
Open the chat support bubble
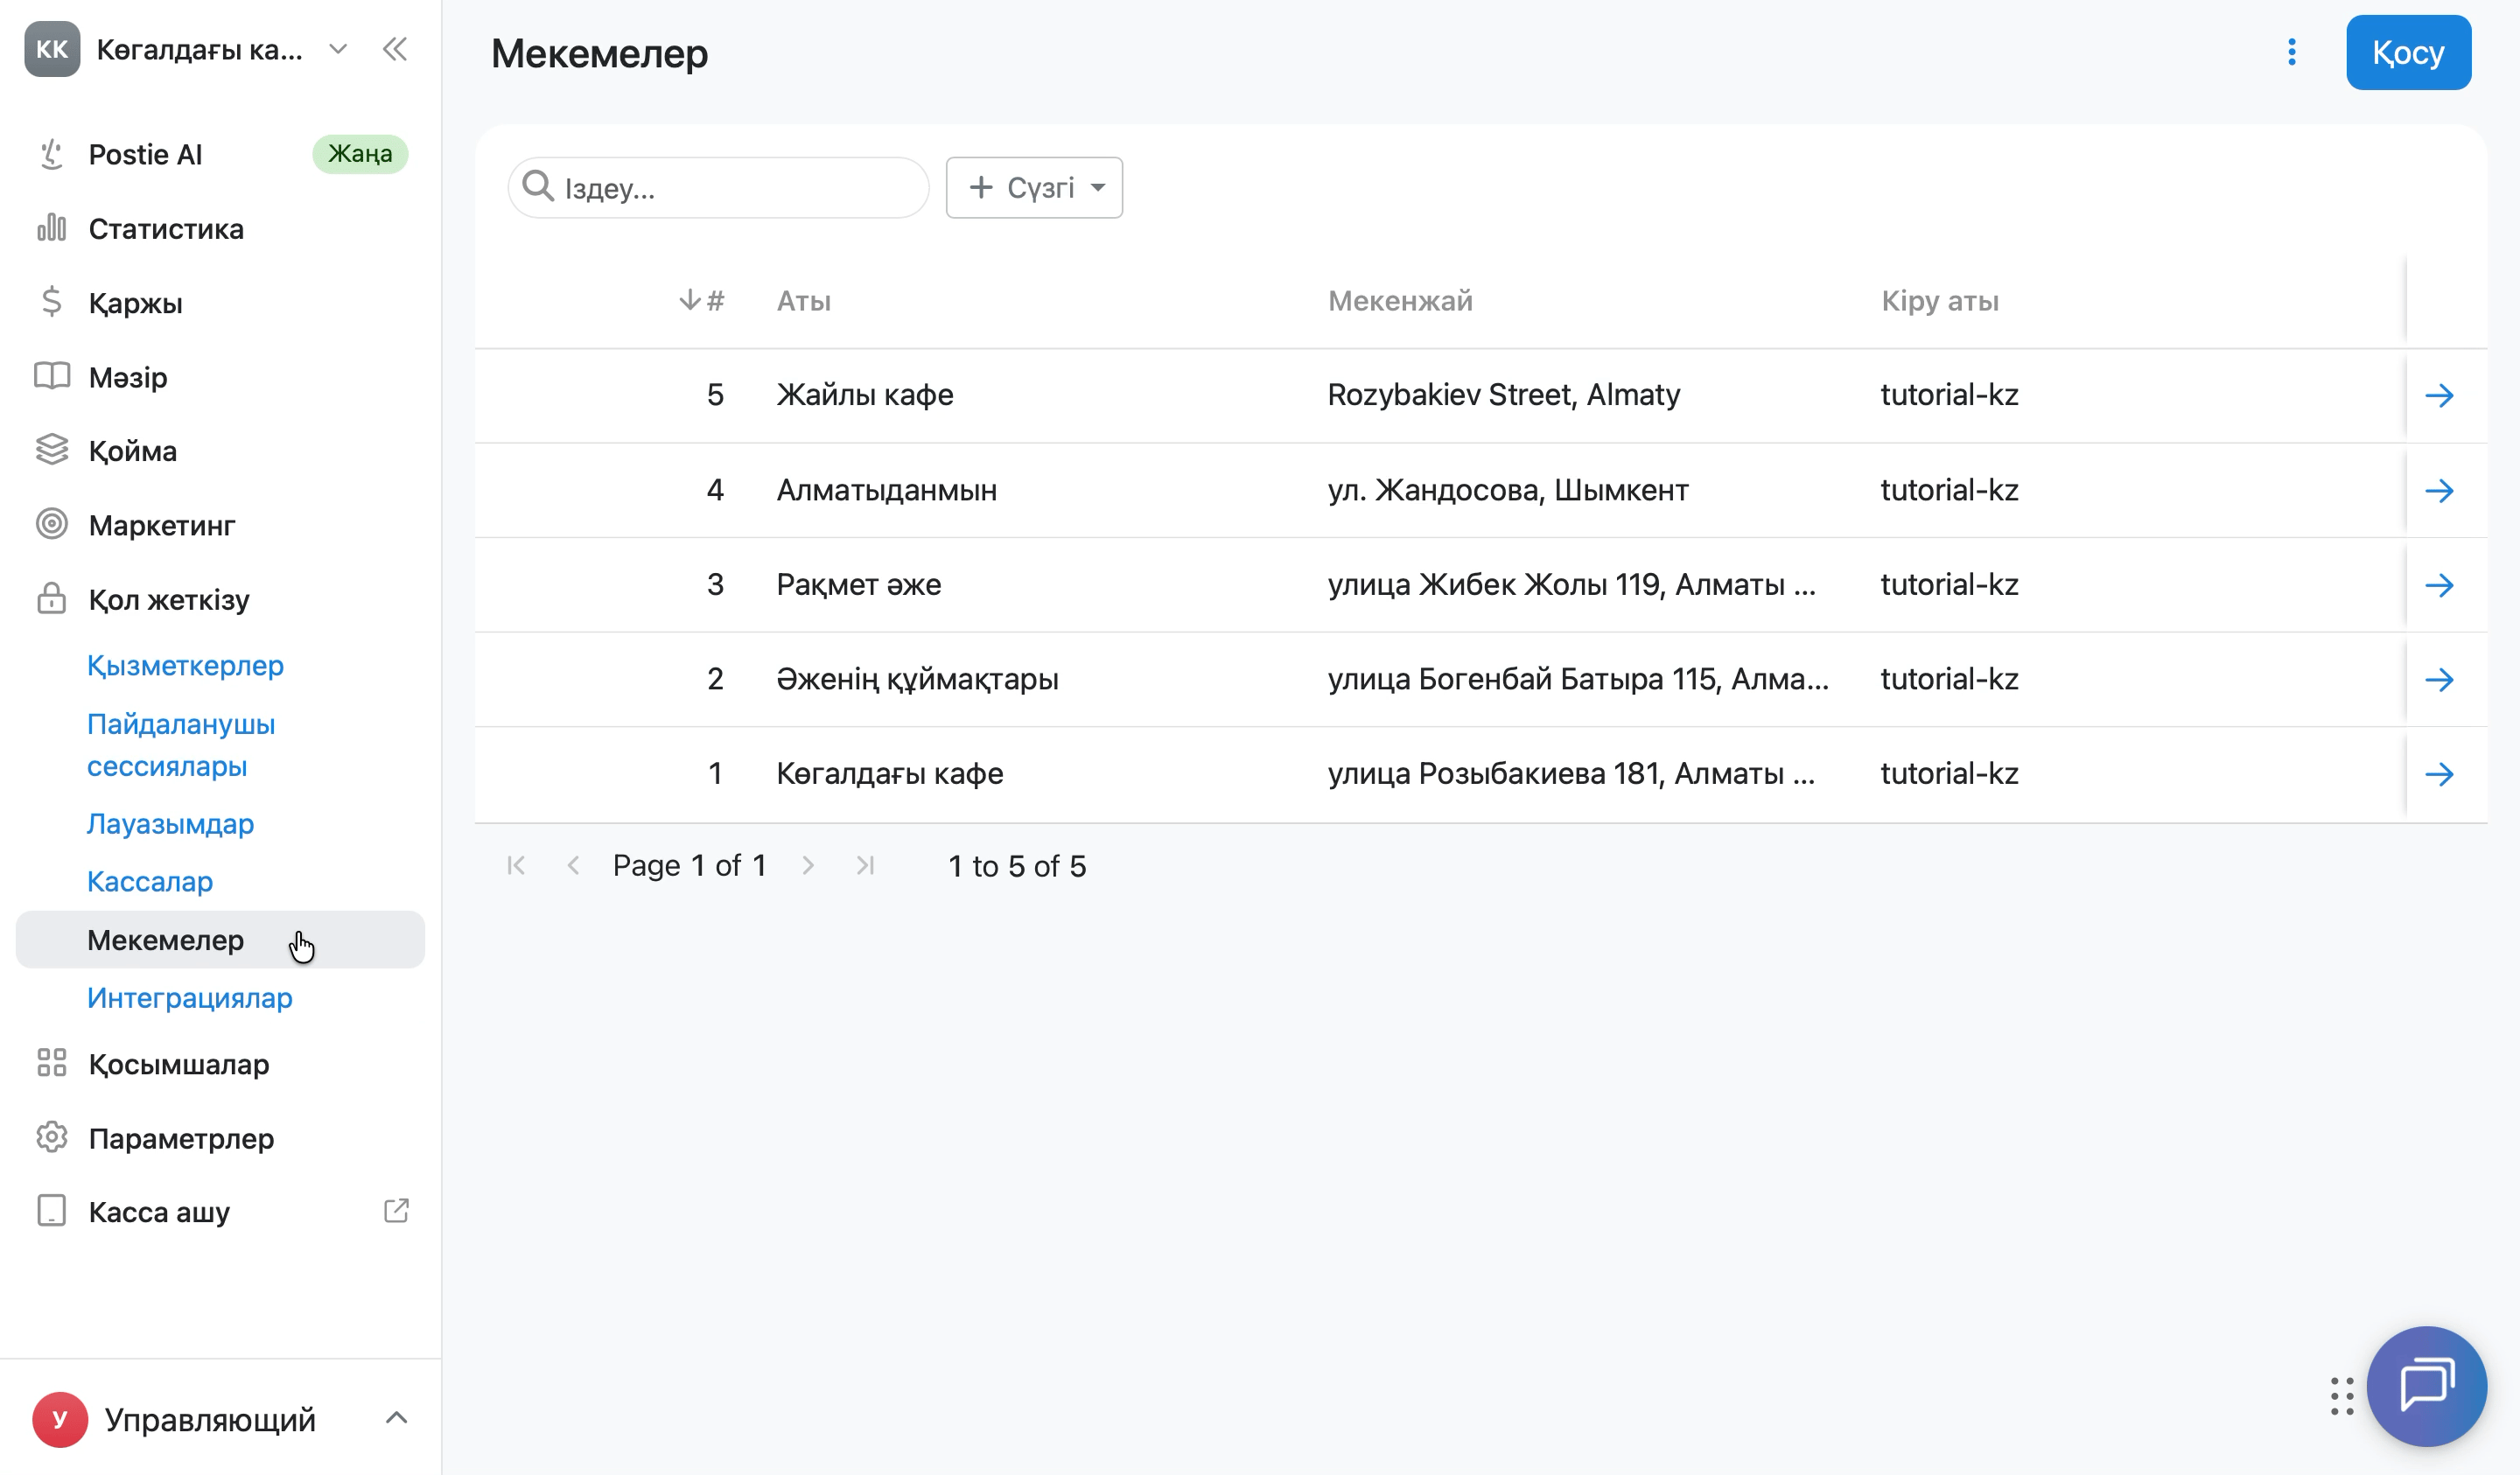[2426, 1386]
